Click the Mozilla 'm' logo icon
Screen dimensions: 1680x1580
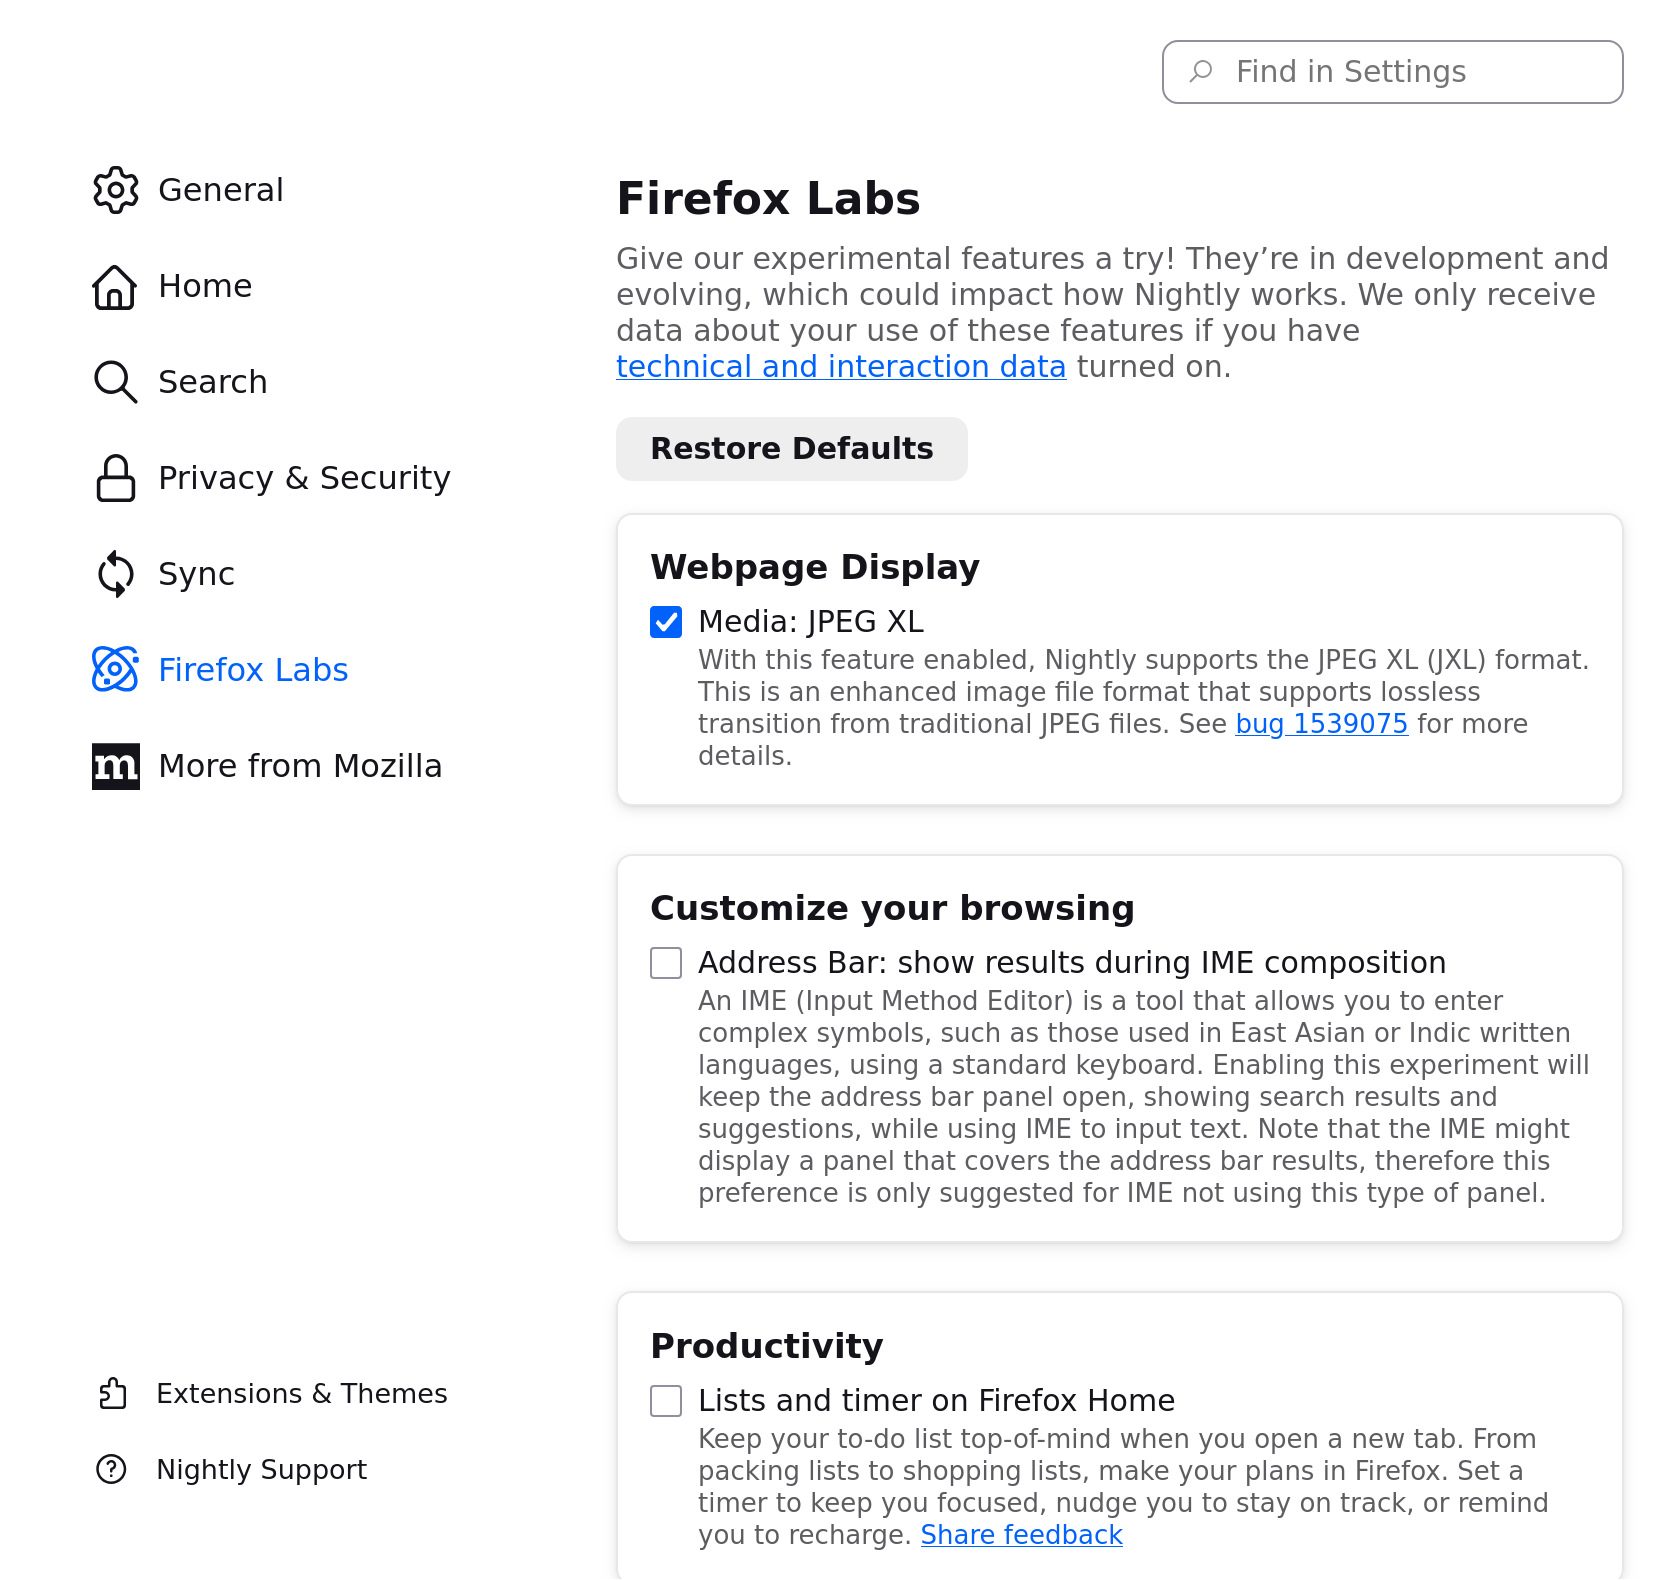[114, 765]
